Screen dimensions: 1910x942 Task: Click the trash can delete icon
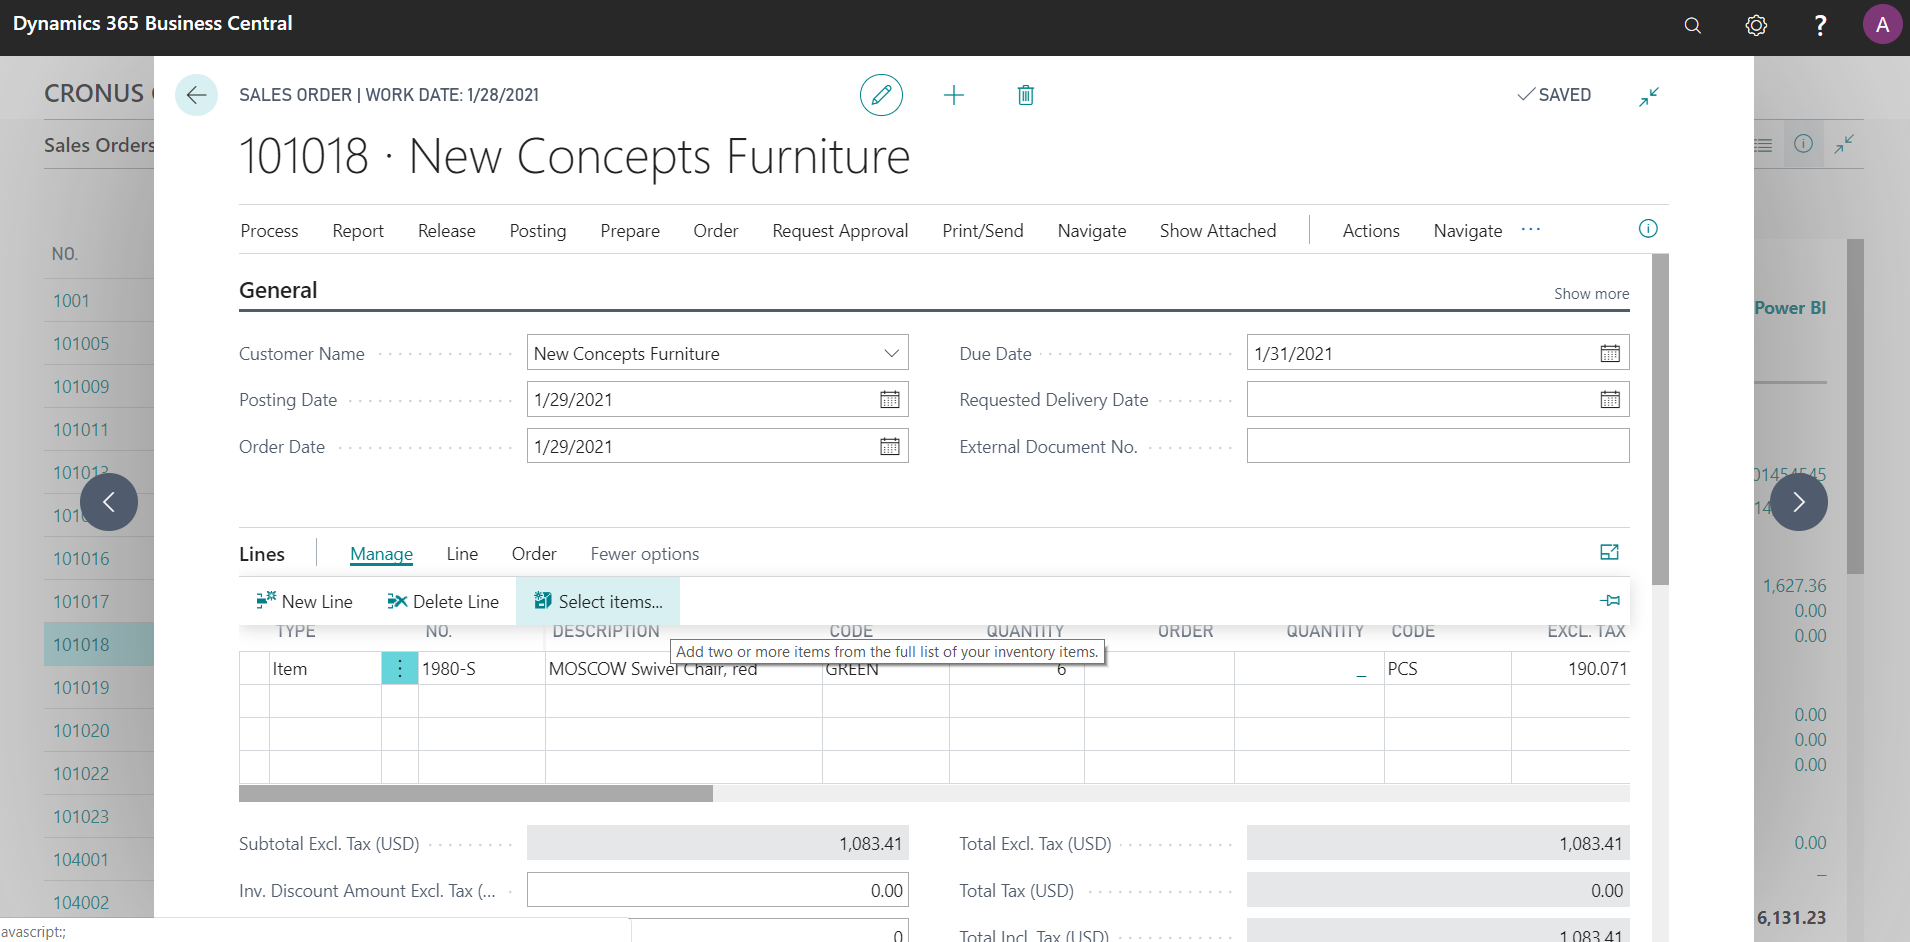tap(1025, 95)
